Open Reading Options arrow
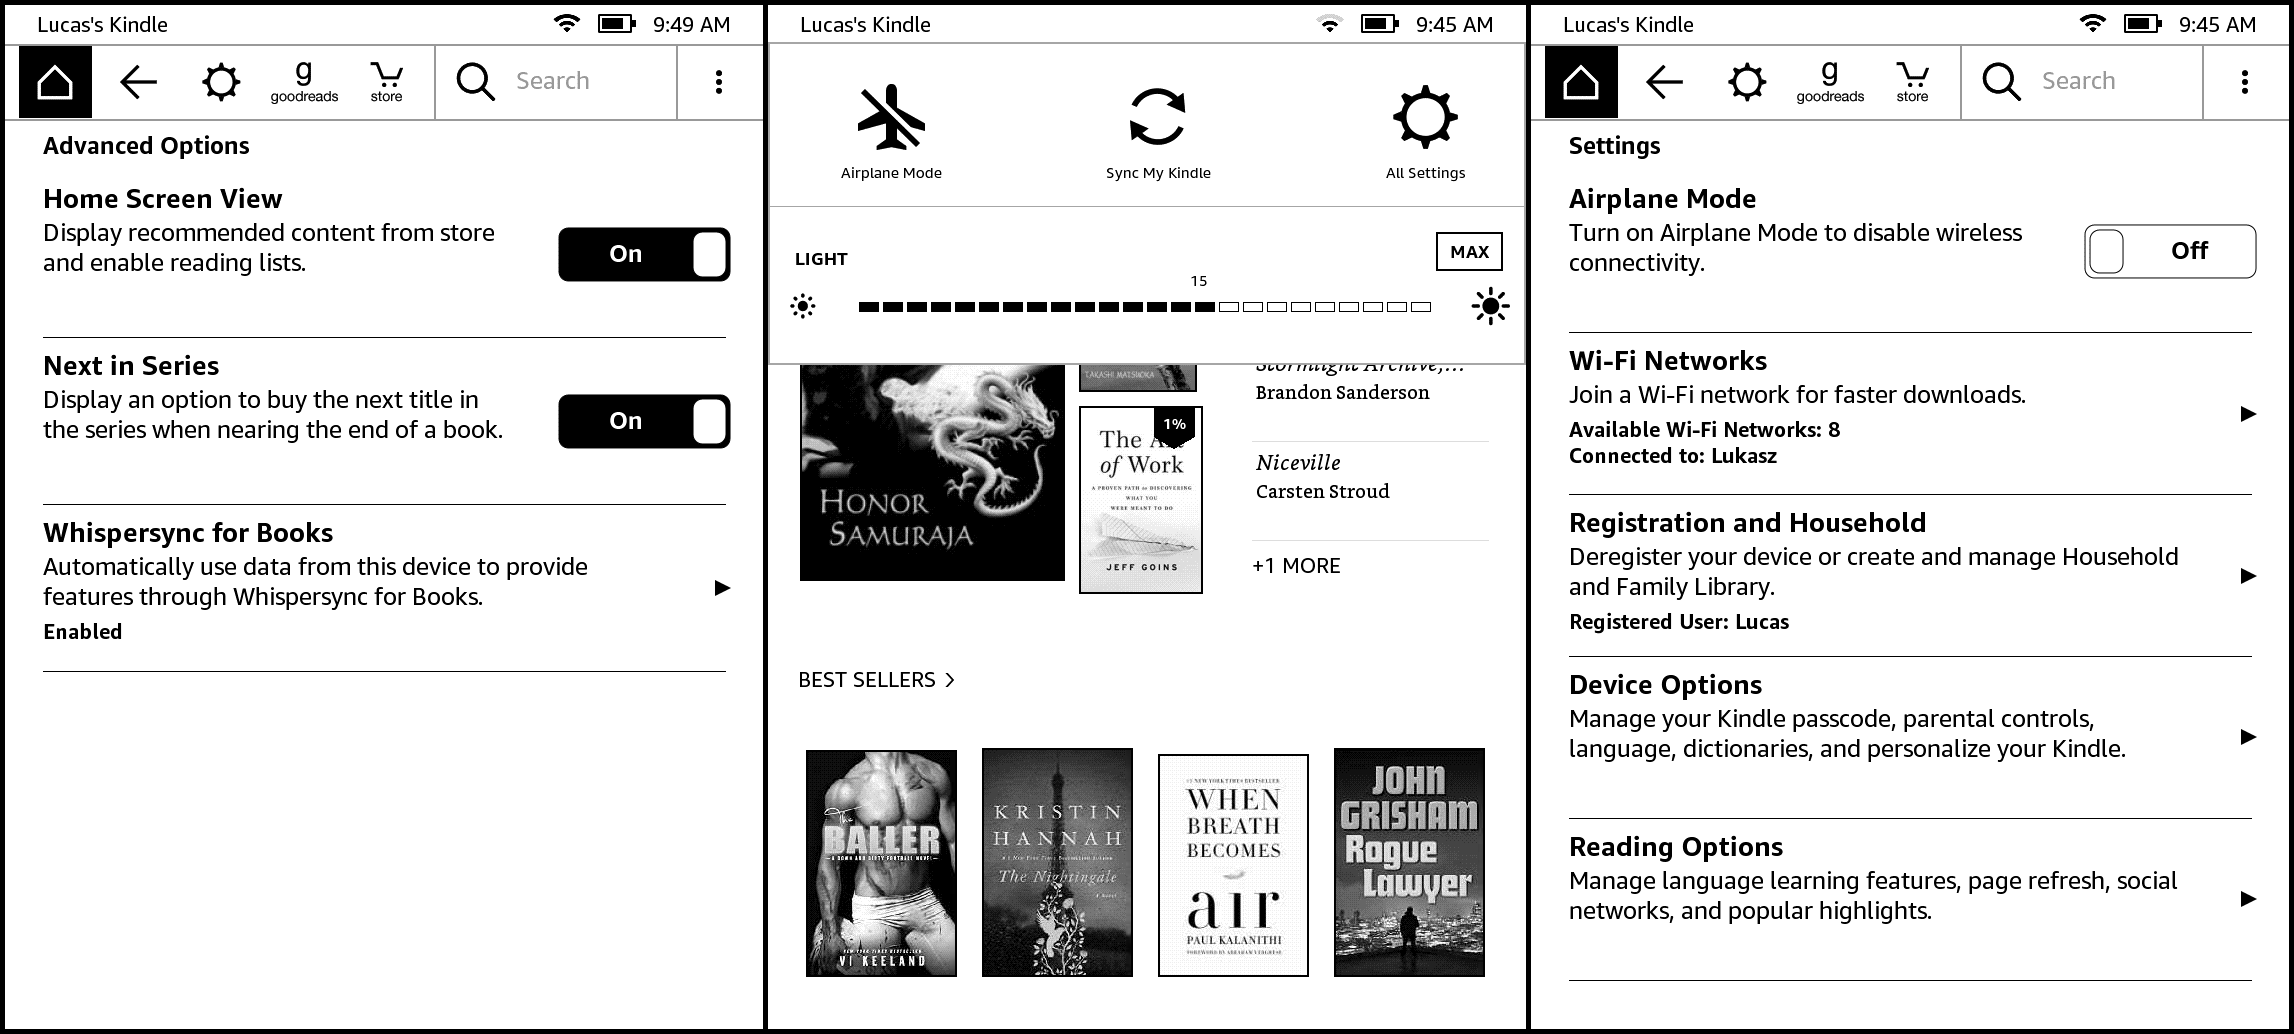 2248,899
